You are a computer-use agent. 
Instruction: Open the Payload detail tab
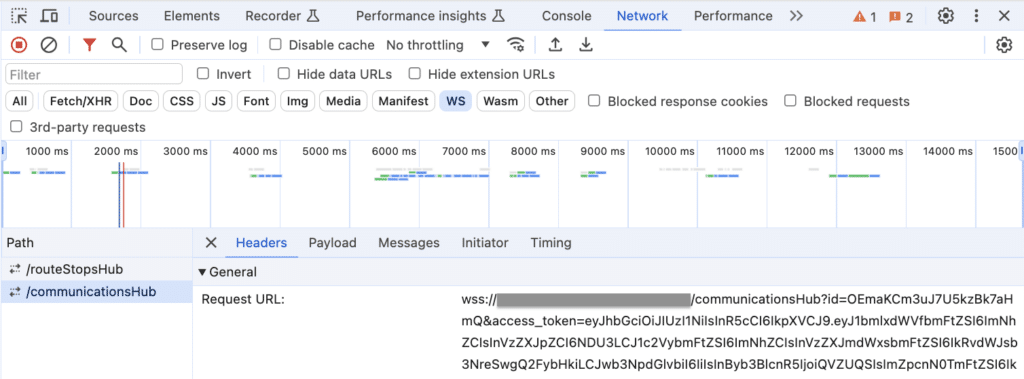[x=332, y=243]
